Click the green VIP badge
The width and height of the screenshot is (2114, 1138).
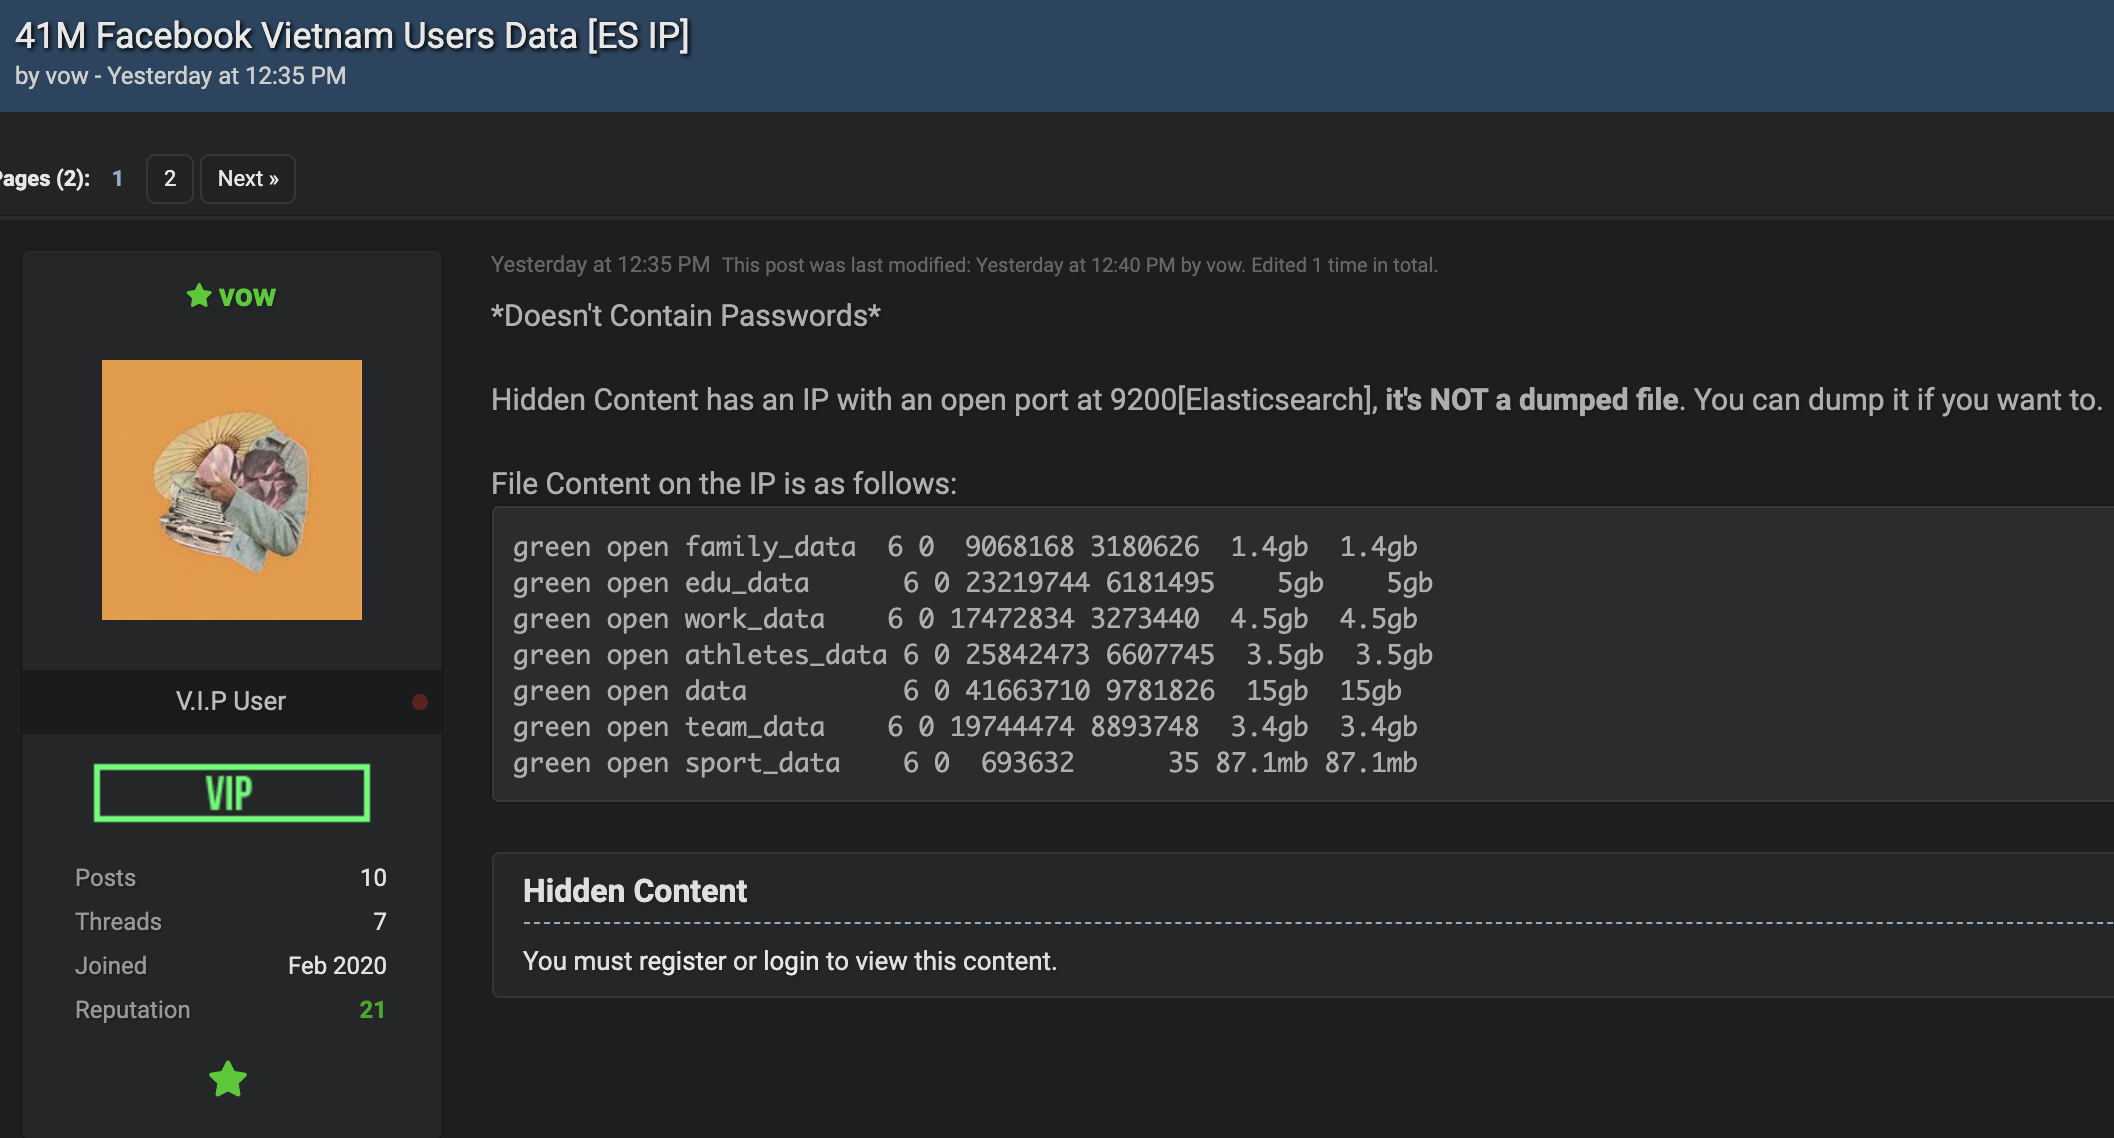pos(232,793)
